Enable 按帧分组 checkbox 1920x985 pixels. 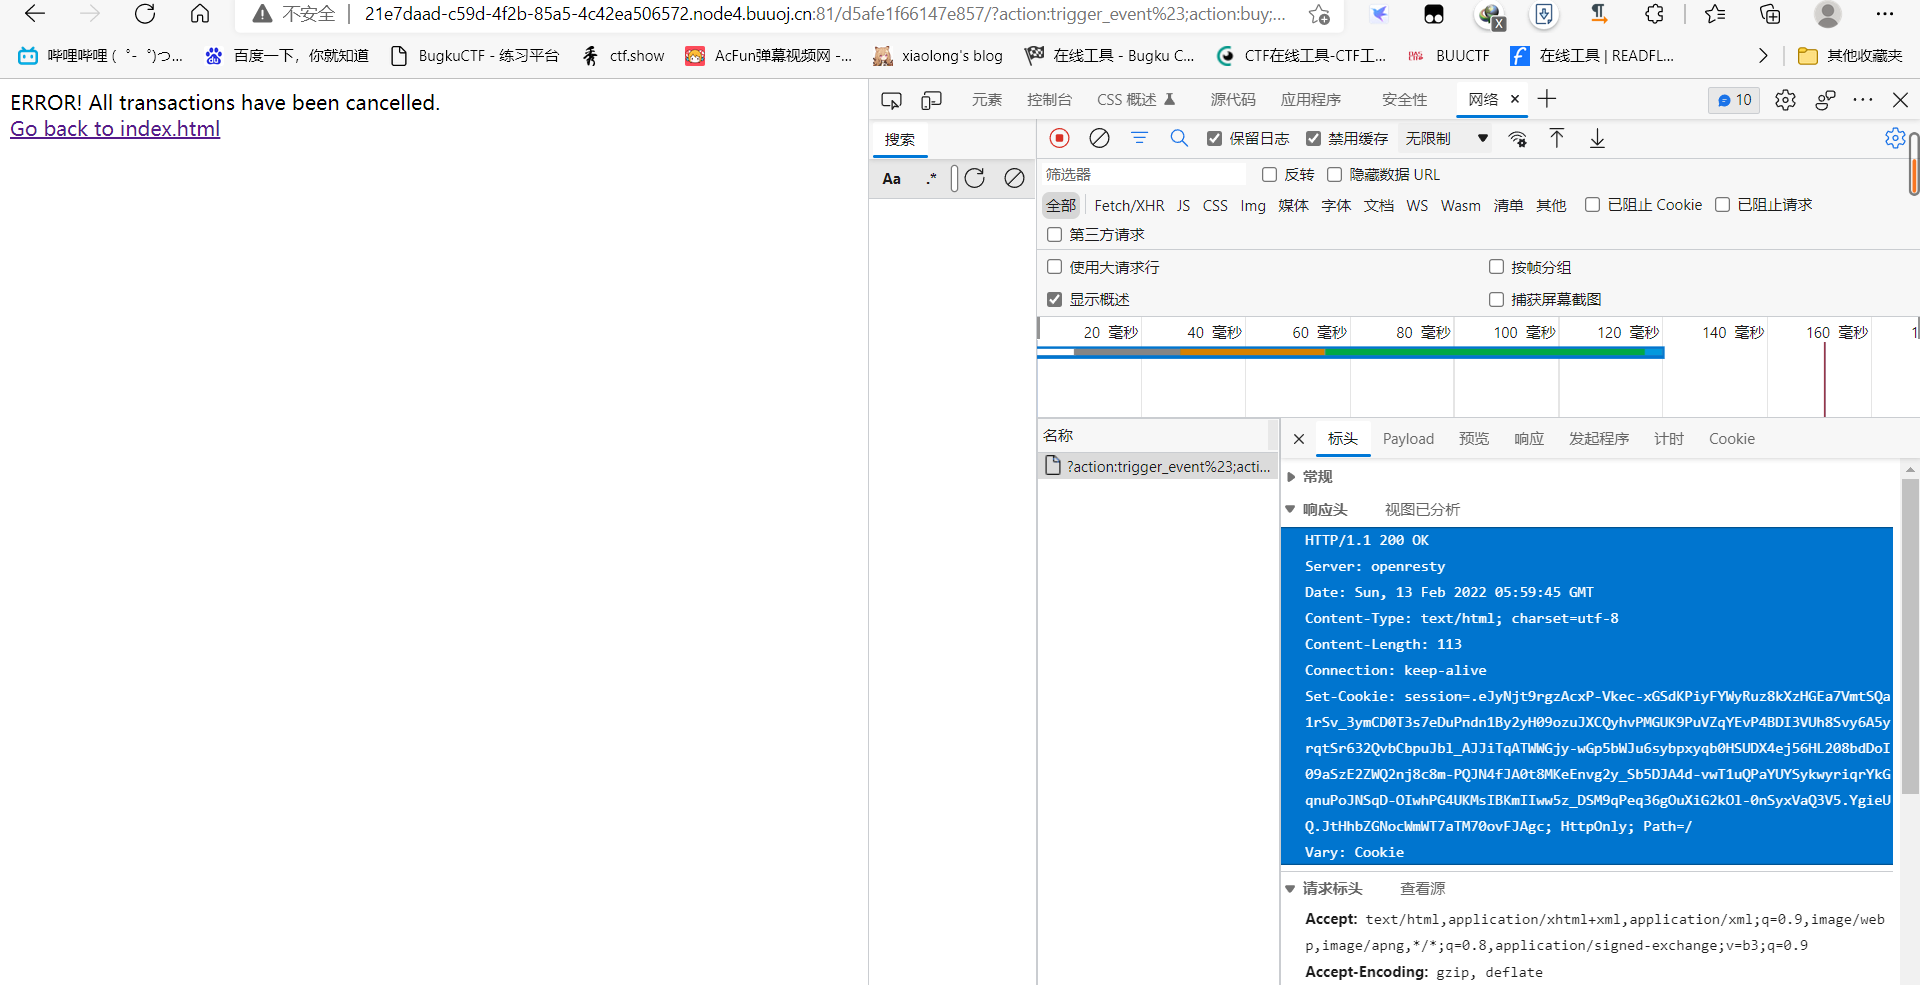1496,267
